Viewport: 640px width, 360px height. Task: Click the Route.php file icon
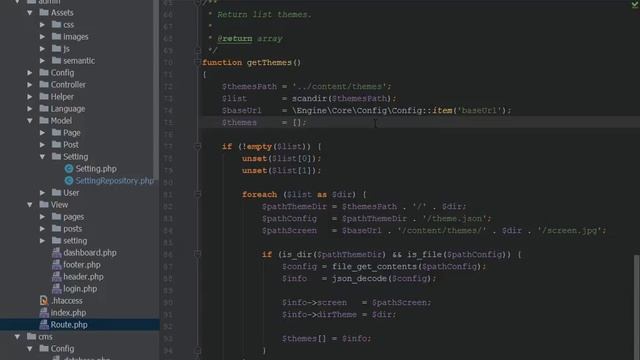44,324
